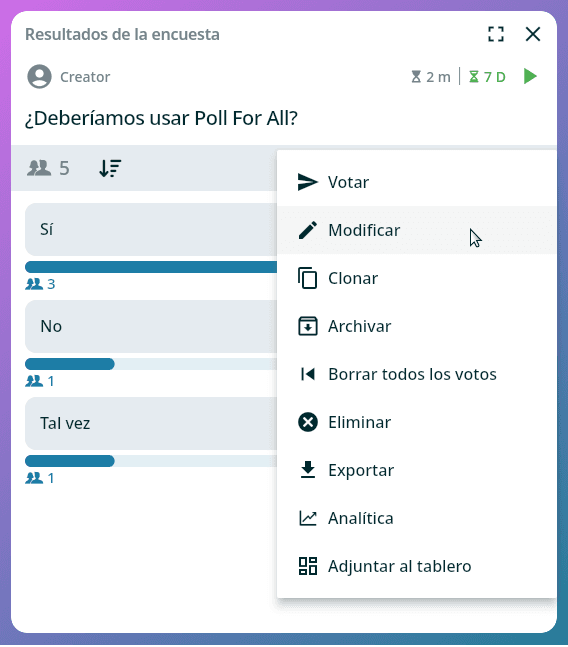
Task: Close the poll results dialog
Action: [533, 34]
